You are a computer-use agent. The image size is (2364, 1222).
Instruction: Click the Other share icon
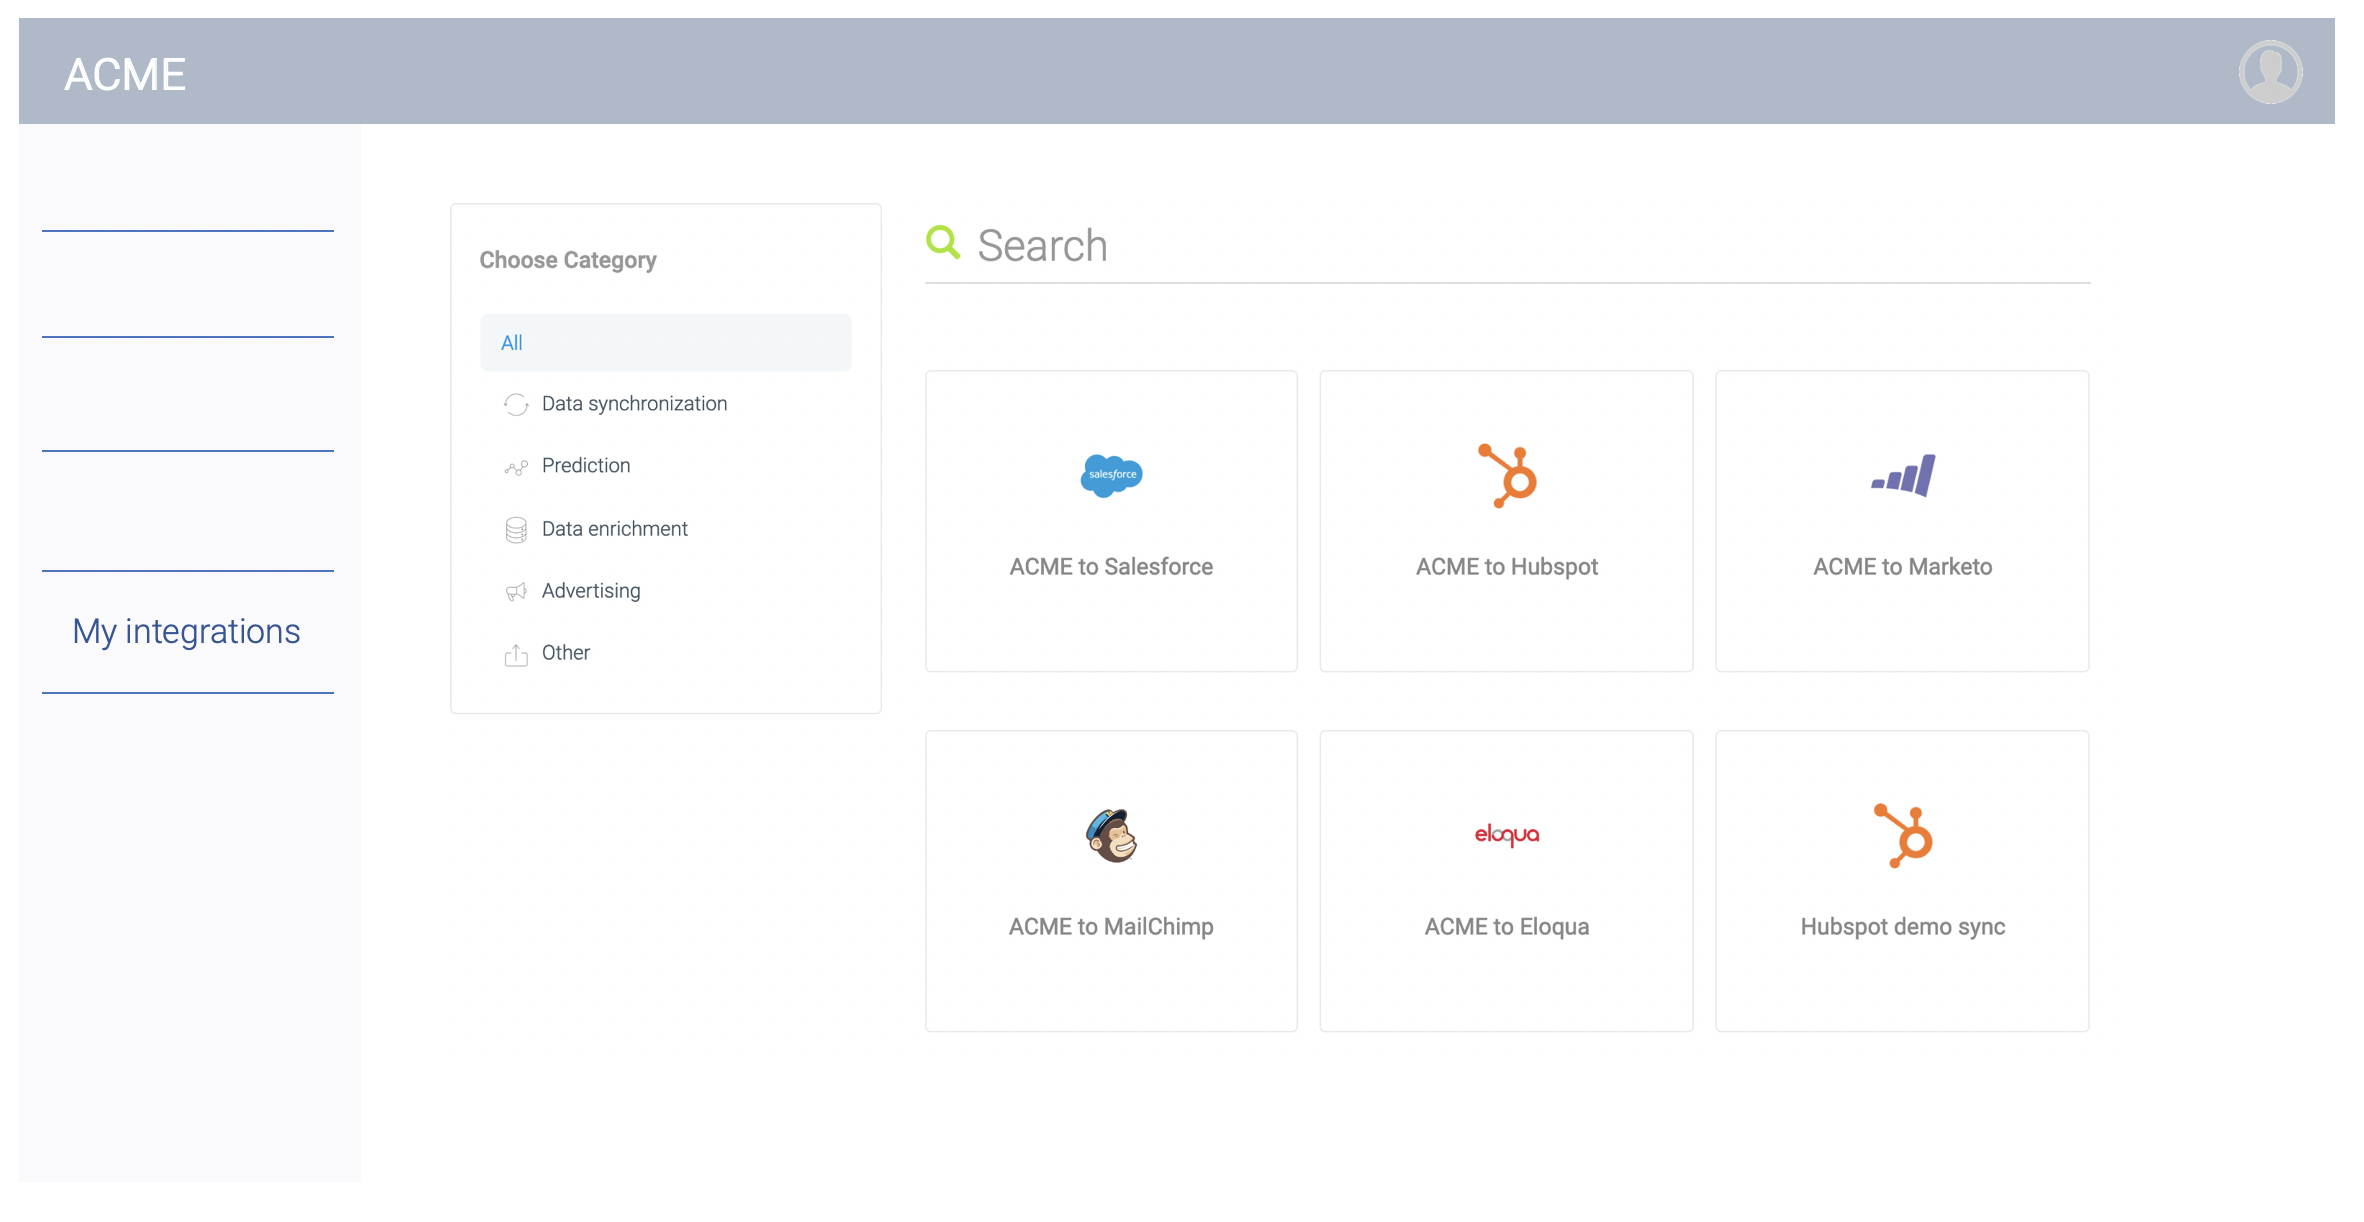pos(516,655)
